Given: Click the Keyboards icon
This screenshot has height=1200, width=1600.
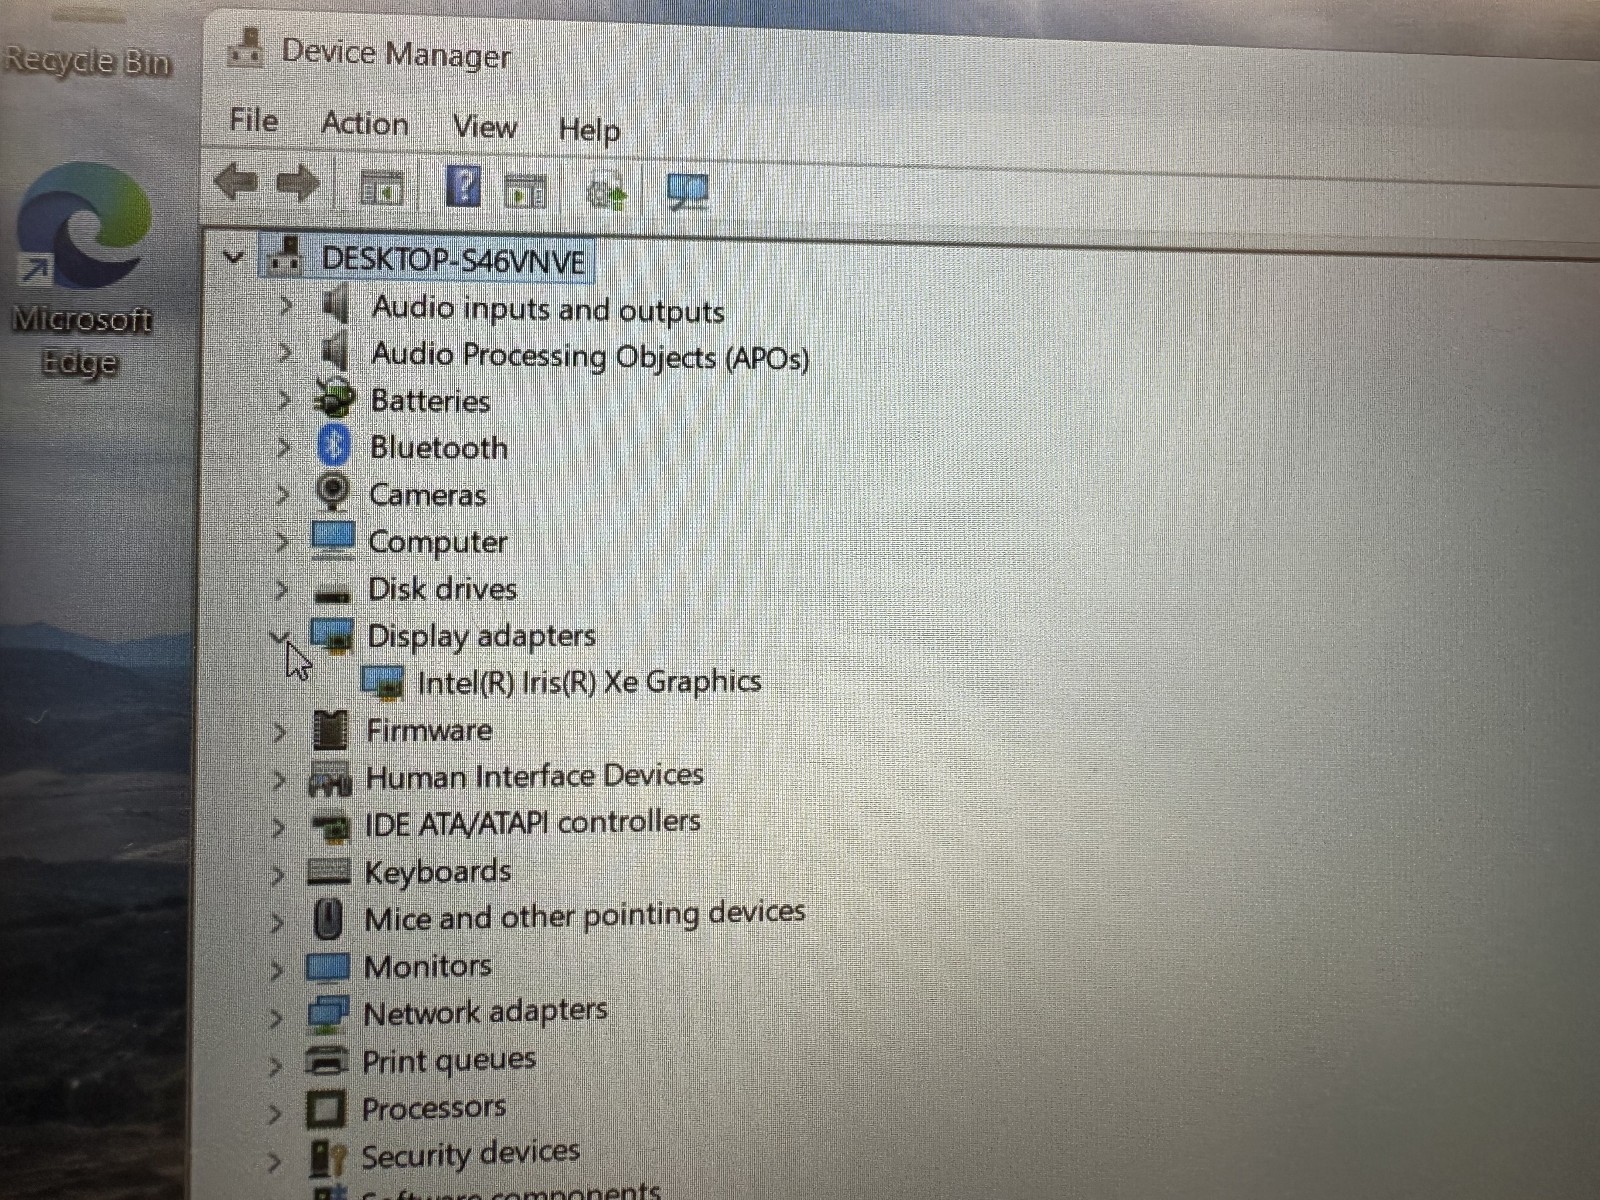Looking at the screenshot, I should [329, 872].
